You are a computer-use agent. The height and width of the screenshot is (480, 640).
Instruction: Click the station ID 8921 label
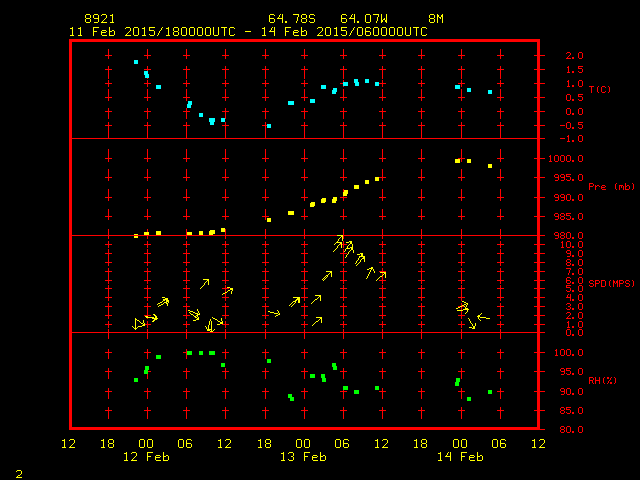click(99, 19)
